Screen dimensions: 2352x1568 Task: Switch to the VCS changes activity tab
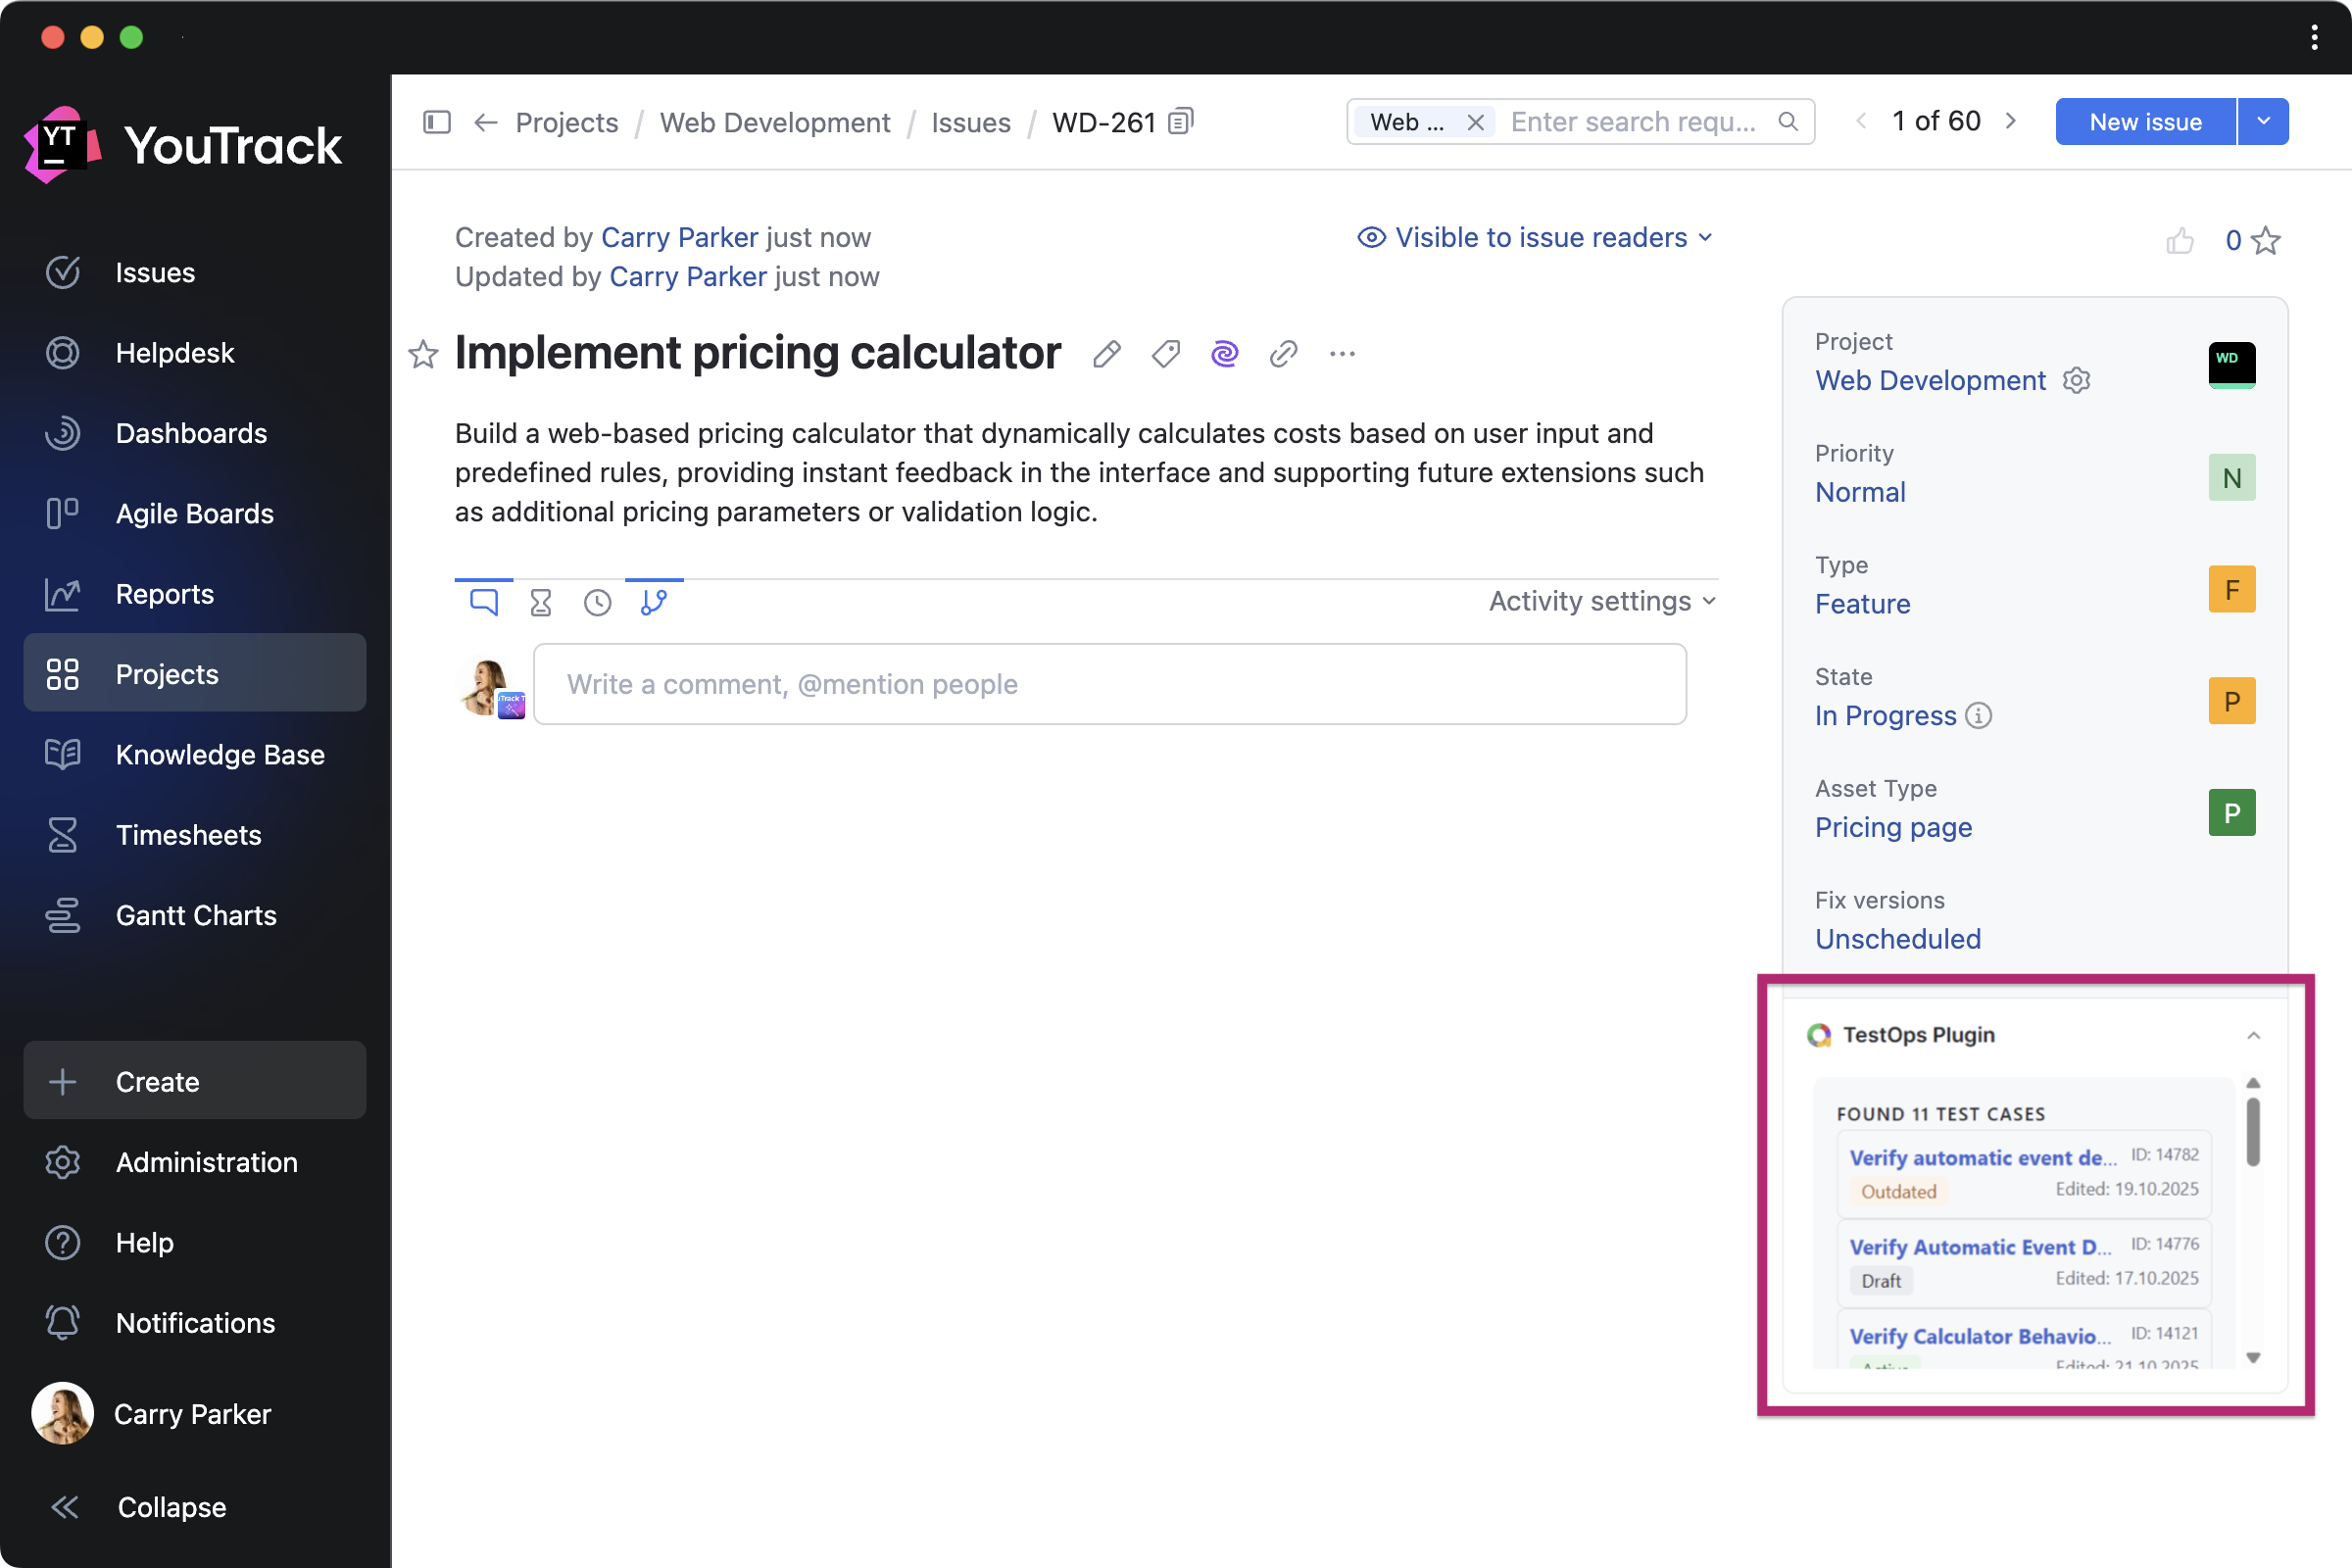[x=654, y=602]
